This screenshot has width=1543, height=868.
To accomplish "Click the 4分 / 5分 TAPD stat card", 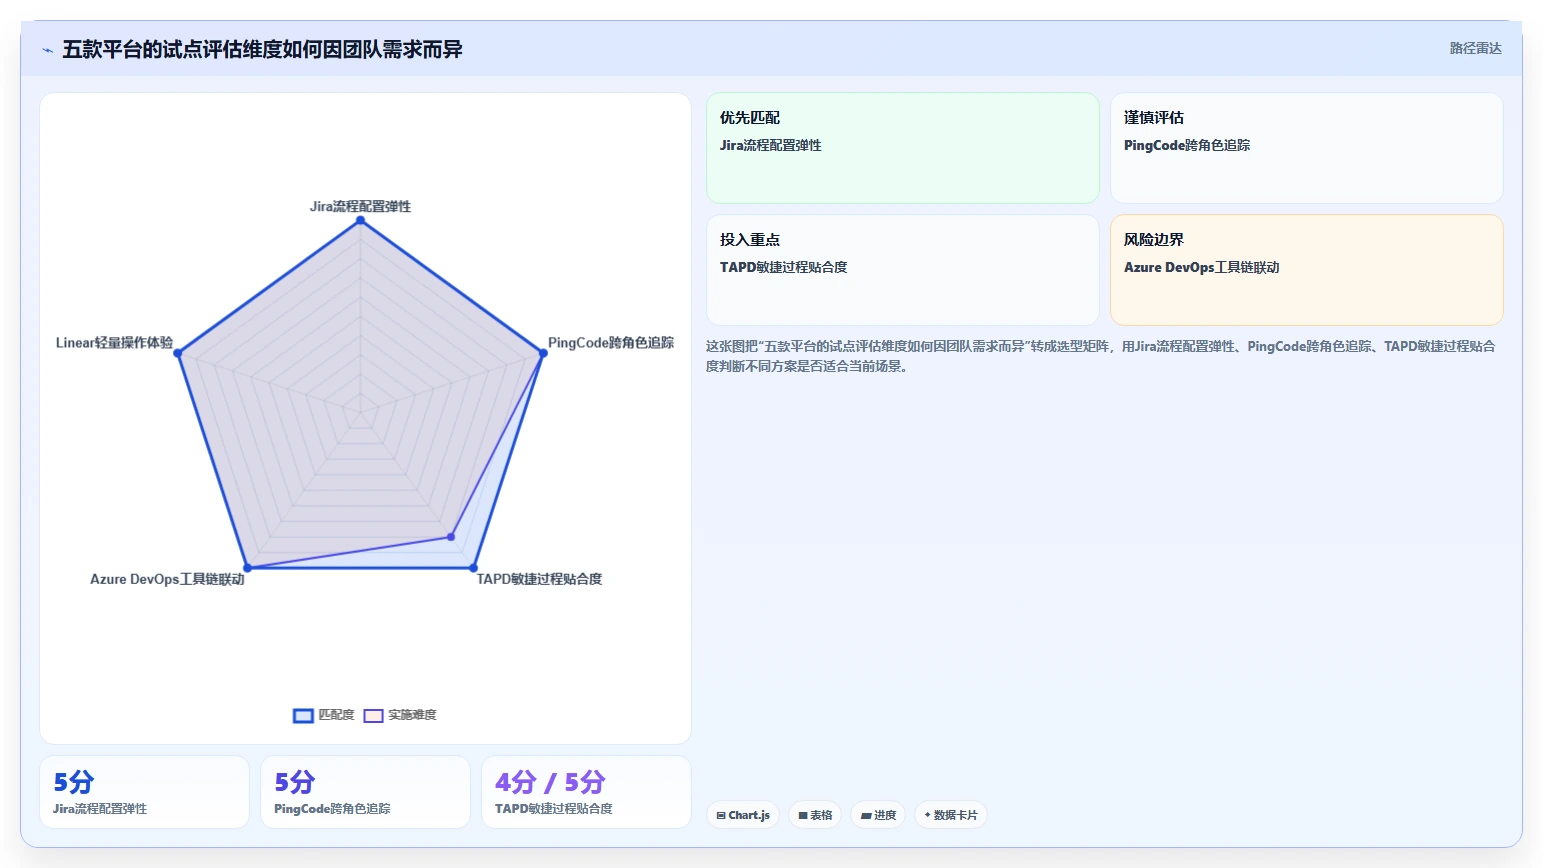I will [586, 792].
